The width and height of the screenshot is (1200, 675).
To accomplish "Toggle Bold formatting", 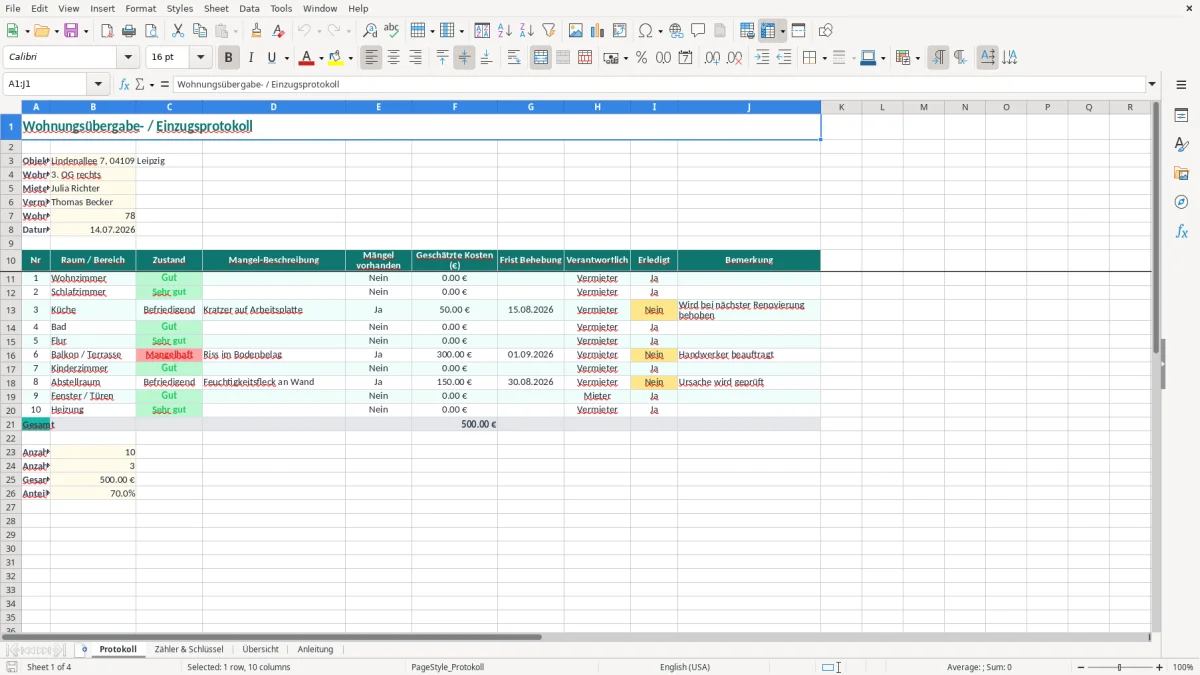I will 229,58.
